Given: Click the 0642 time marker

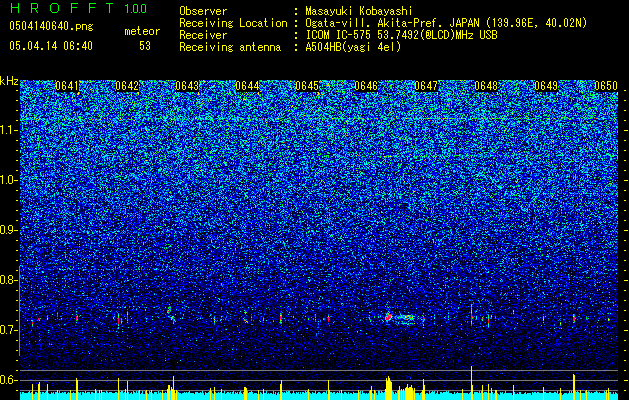Looking at the screenshot, I should (x=127, y=86).
